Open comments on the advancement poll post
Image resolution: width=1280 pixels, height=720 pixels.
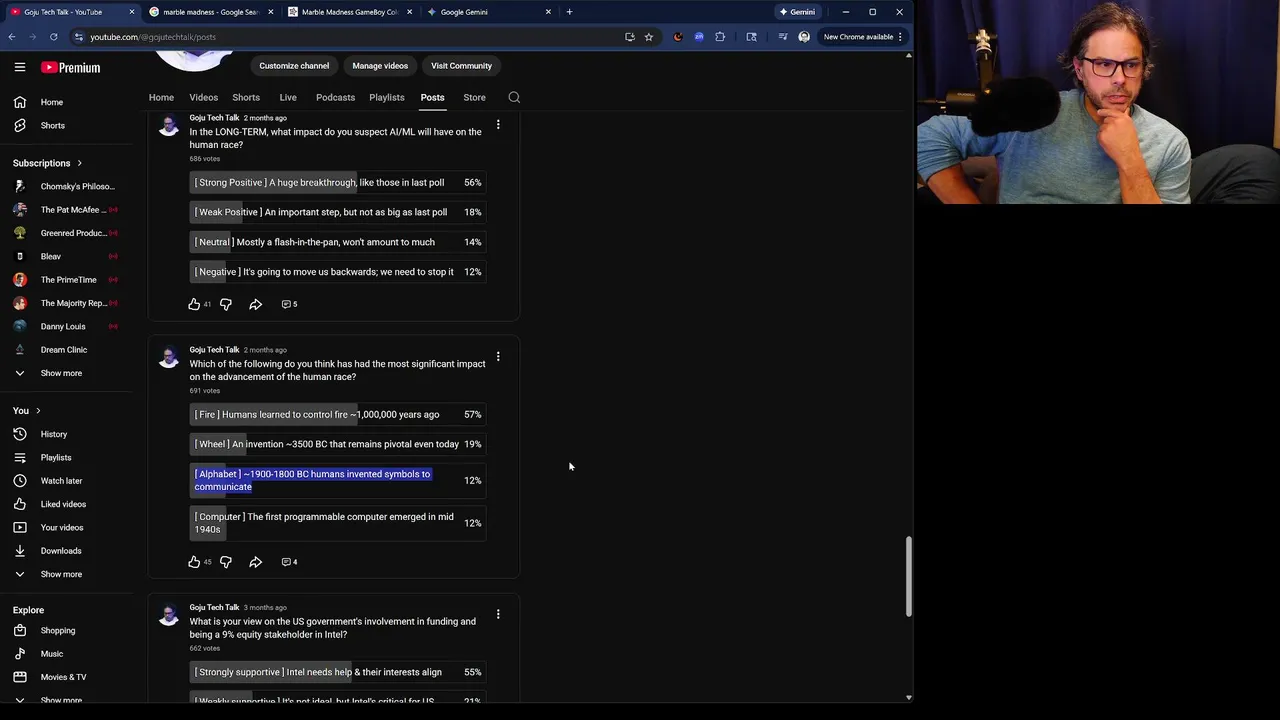coord(289,562)
